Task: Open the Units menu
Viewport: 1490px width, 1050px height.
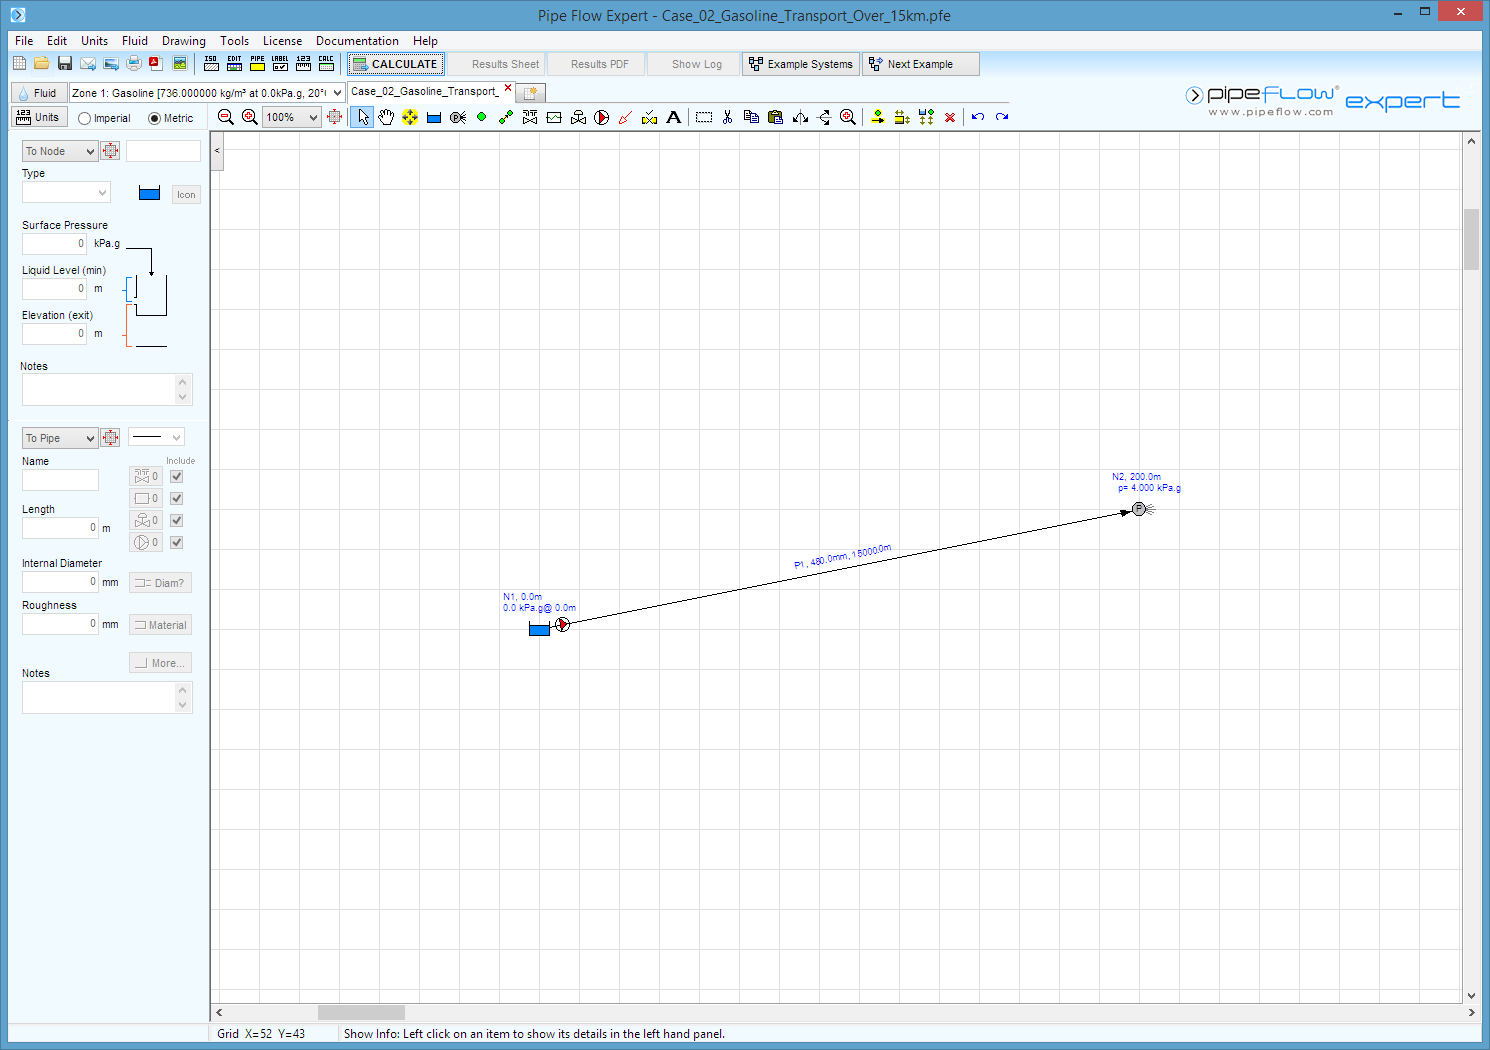Action: (94, 41)
